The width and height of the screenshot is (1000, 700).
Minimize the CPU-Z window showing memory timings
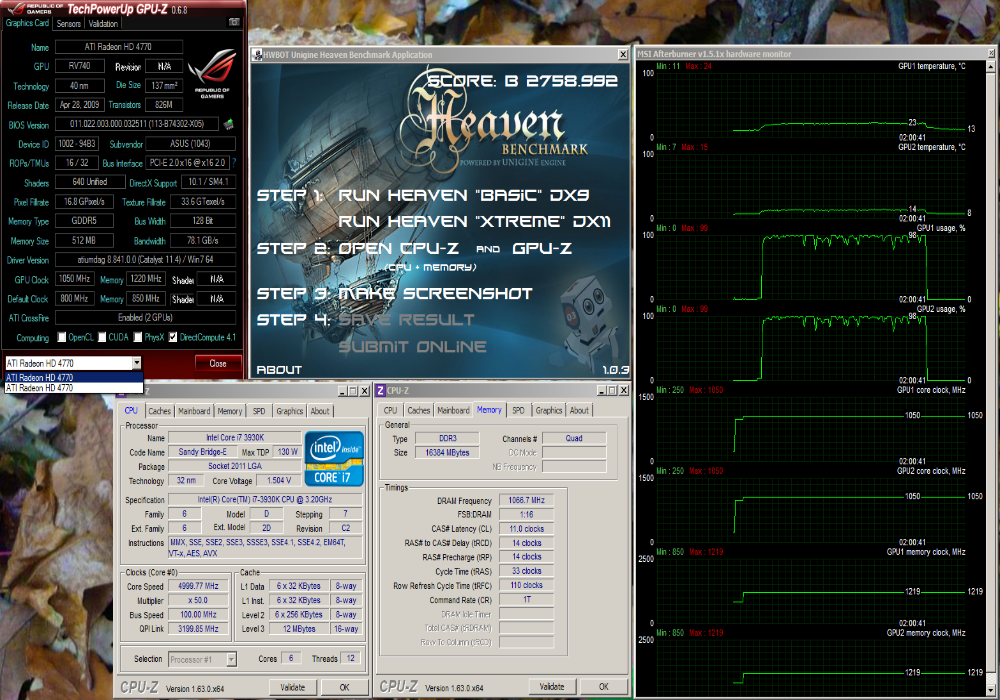[602, 390]
